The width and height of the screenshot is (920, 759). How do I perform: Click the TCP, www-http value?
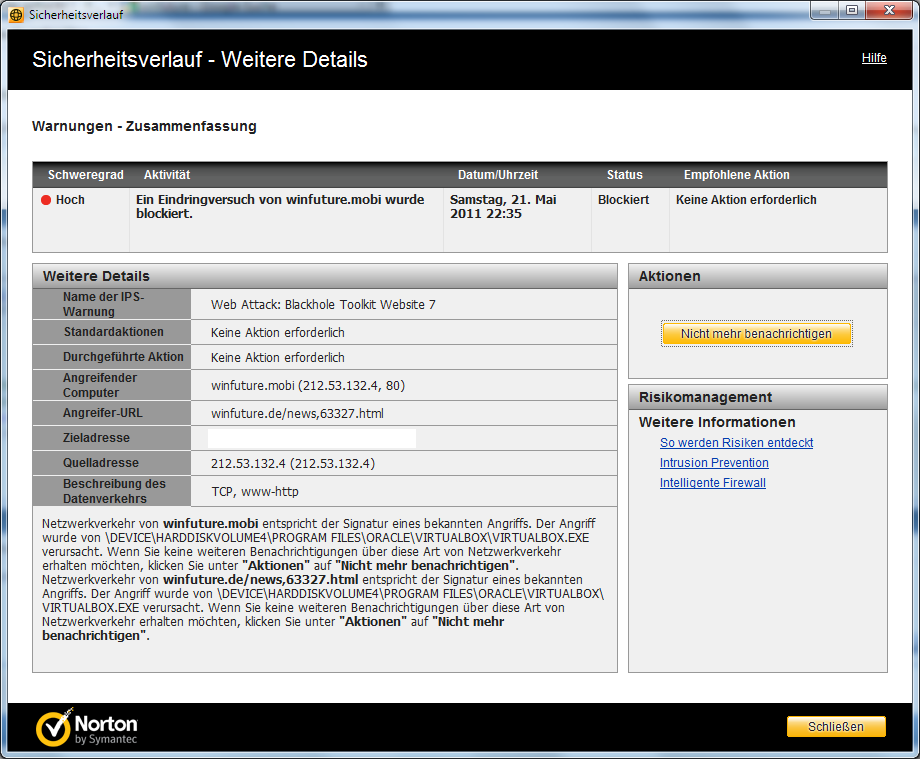[255, 492]
